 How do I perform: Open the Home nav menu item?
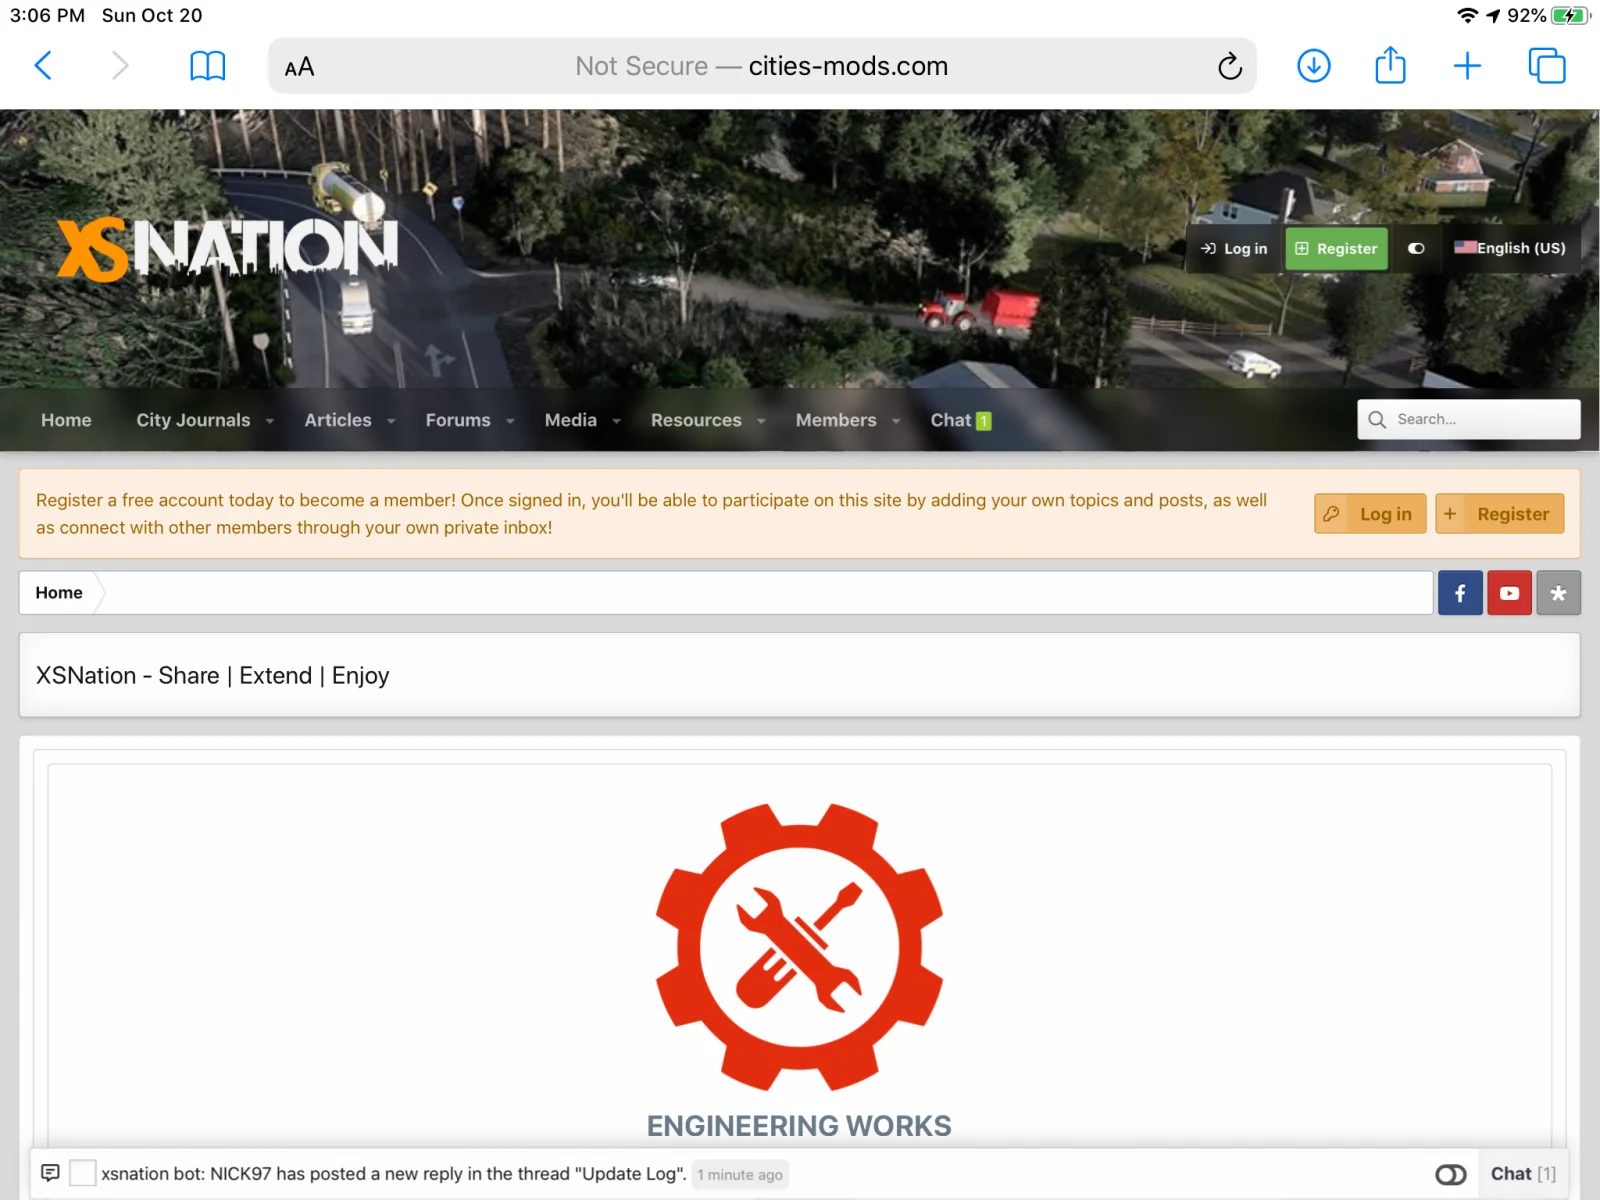tap(66, 420)
